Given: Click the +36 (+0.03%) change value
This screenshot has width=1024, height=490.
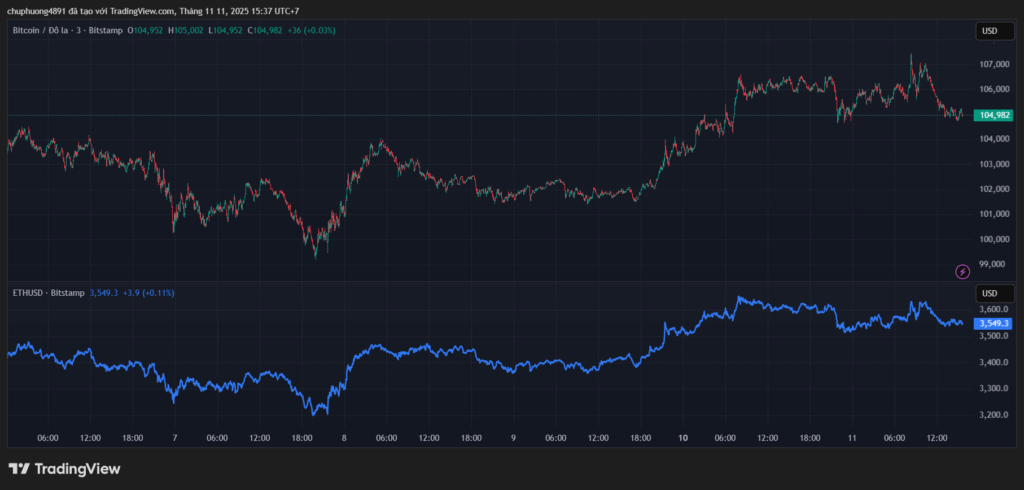Looking at the screenshot, I should click(311, 31).
